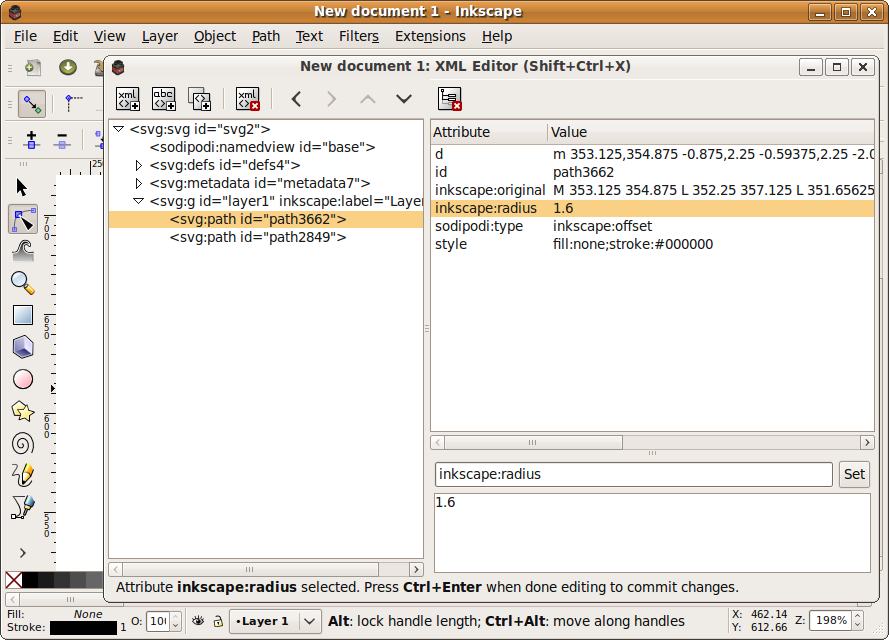Click the attribute value text area
The height and width of the screenshot is (640, 889).
tap(652, 533)
